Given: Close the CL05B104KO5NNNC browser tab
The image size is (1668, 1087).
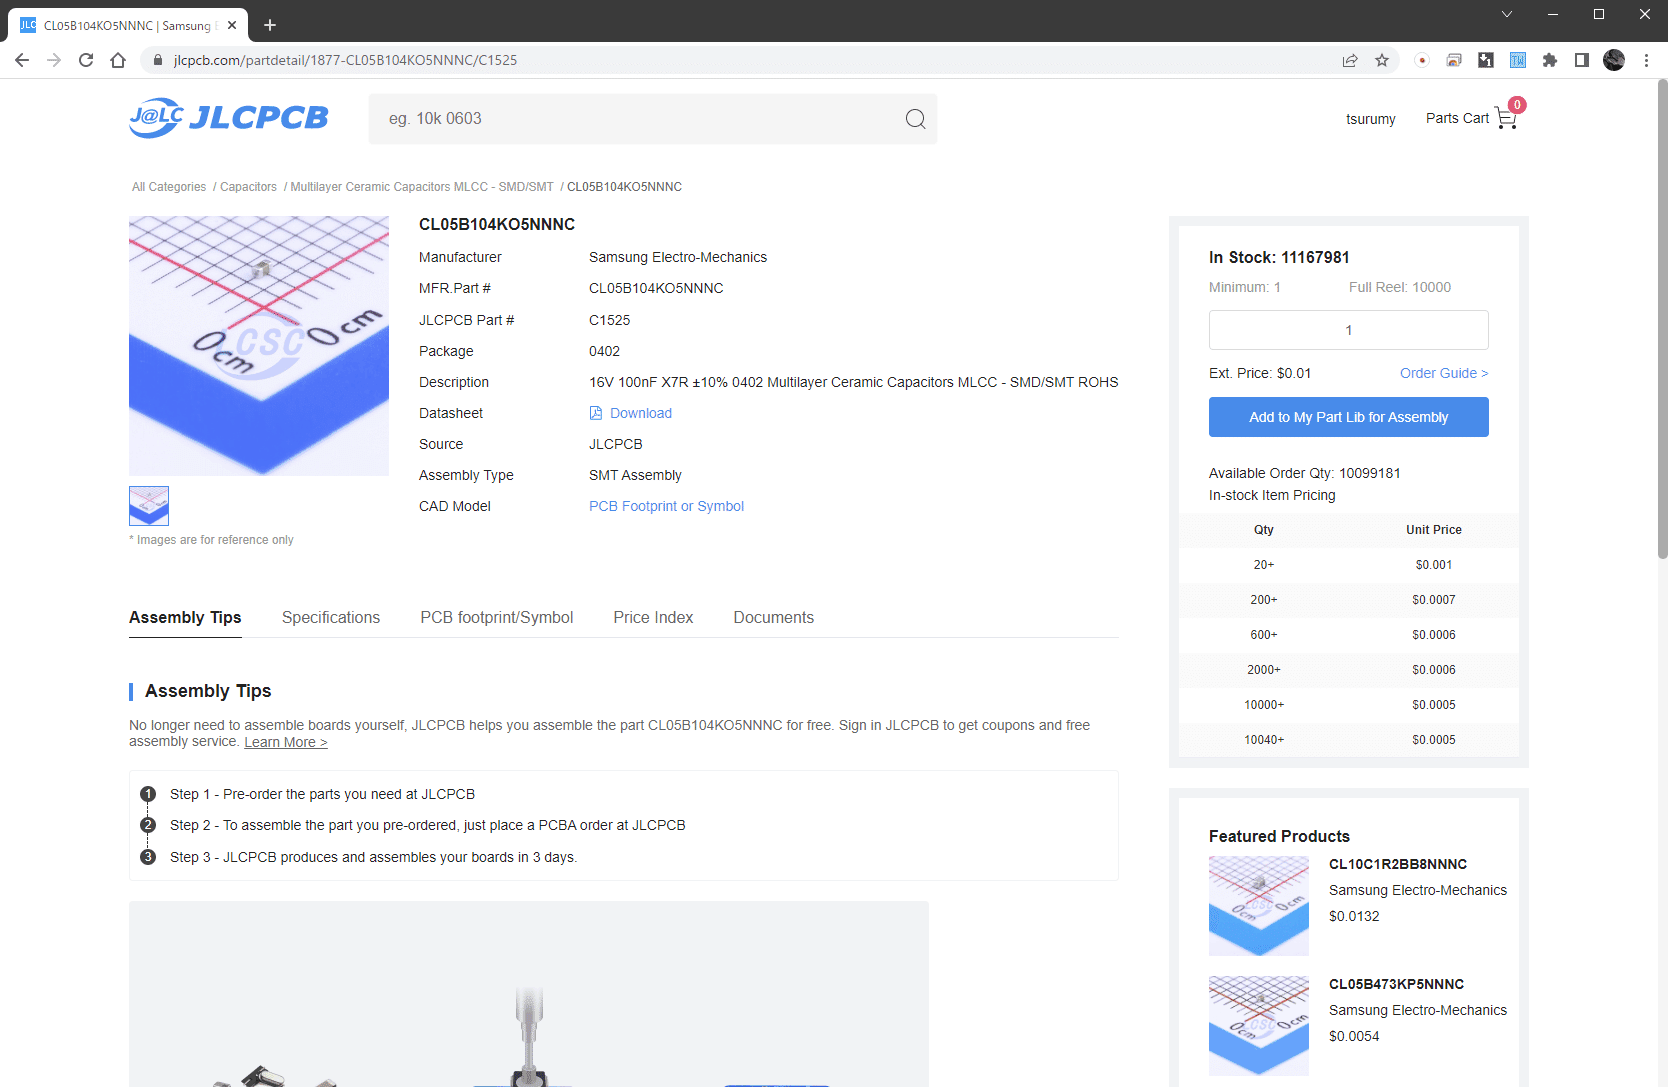Looking at the screenshot, I should [x=232, y=25].
